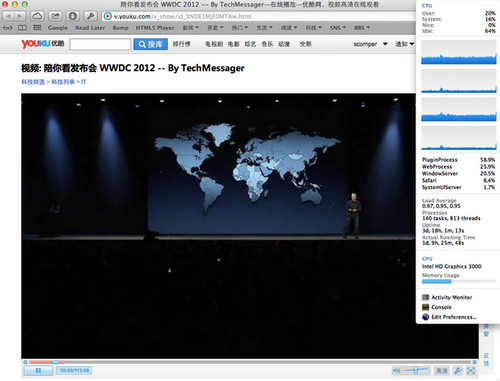Toggle 高清 video quality button

point(442,370)
